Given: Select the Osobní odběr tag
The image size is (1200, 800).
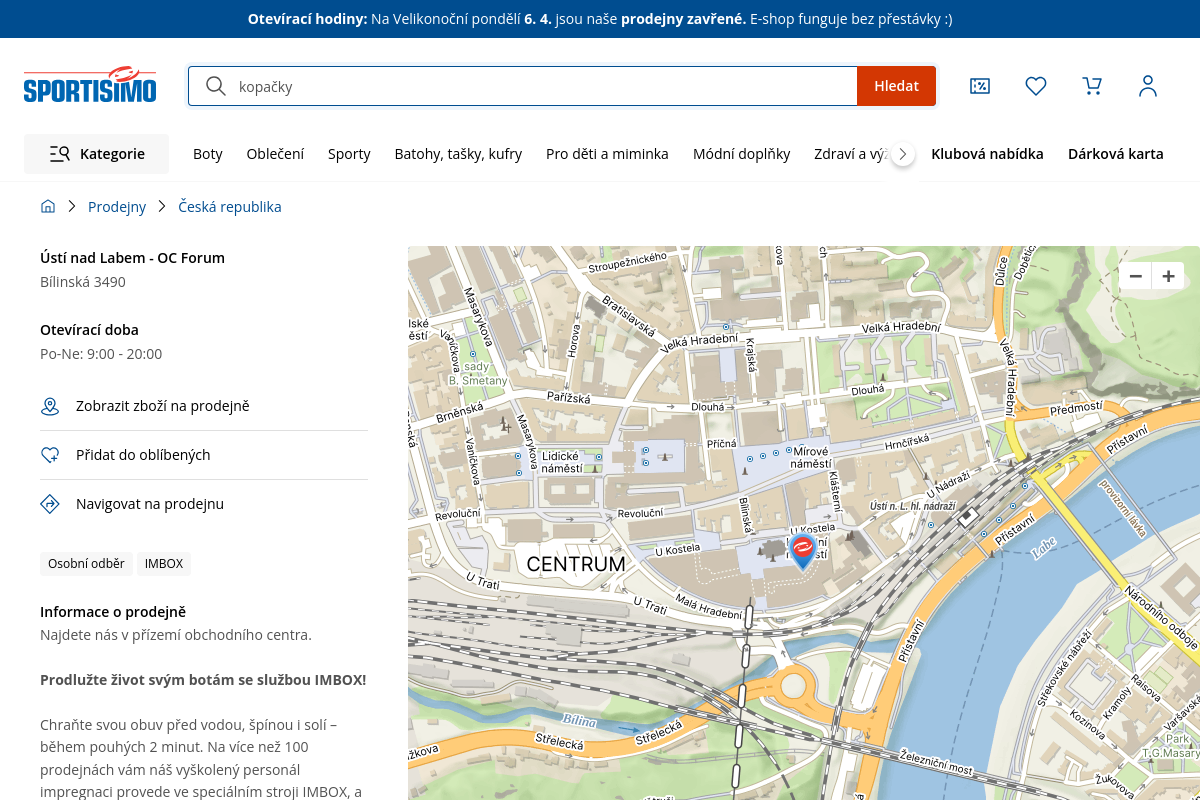Looking at the screenshot, I should tap(86, 564).
